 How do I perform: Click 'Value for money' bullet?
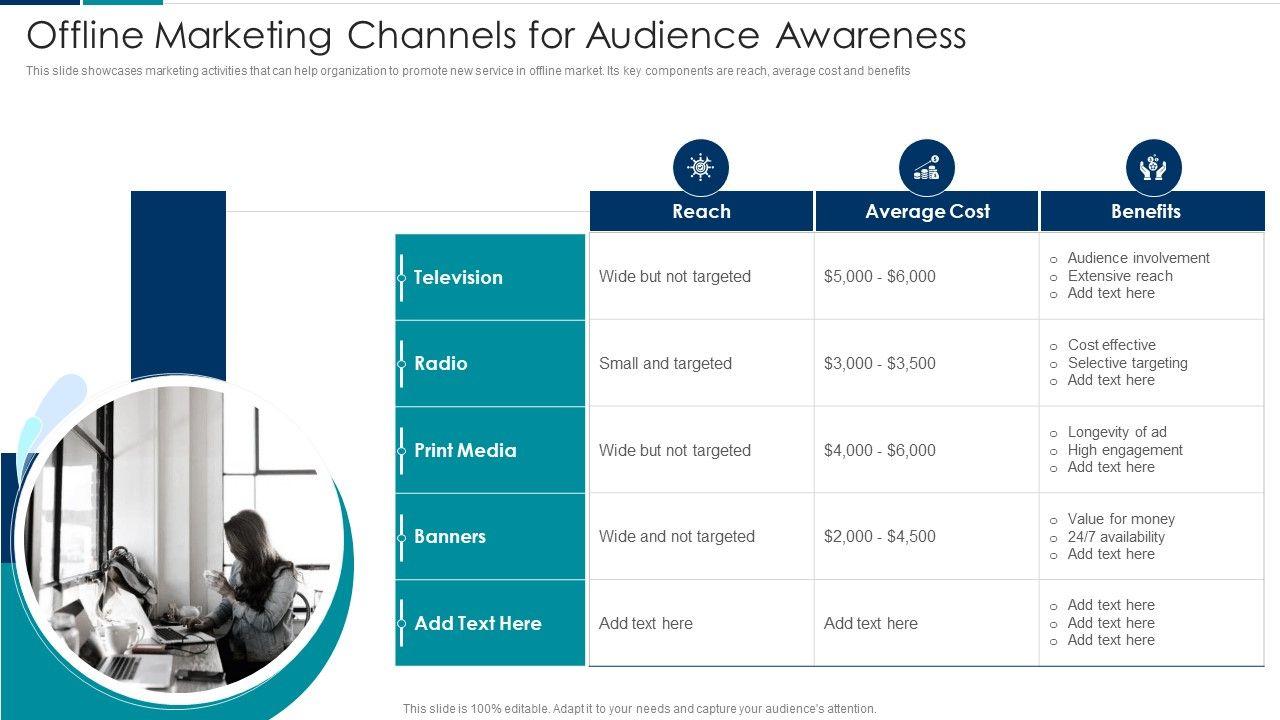[x=1121, y=519]
